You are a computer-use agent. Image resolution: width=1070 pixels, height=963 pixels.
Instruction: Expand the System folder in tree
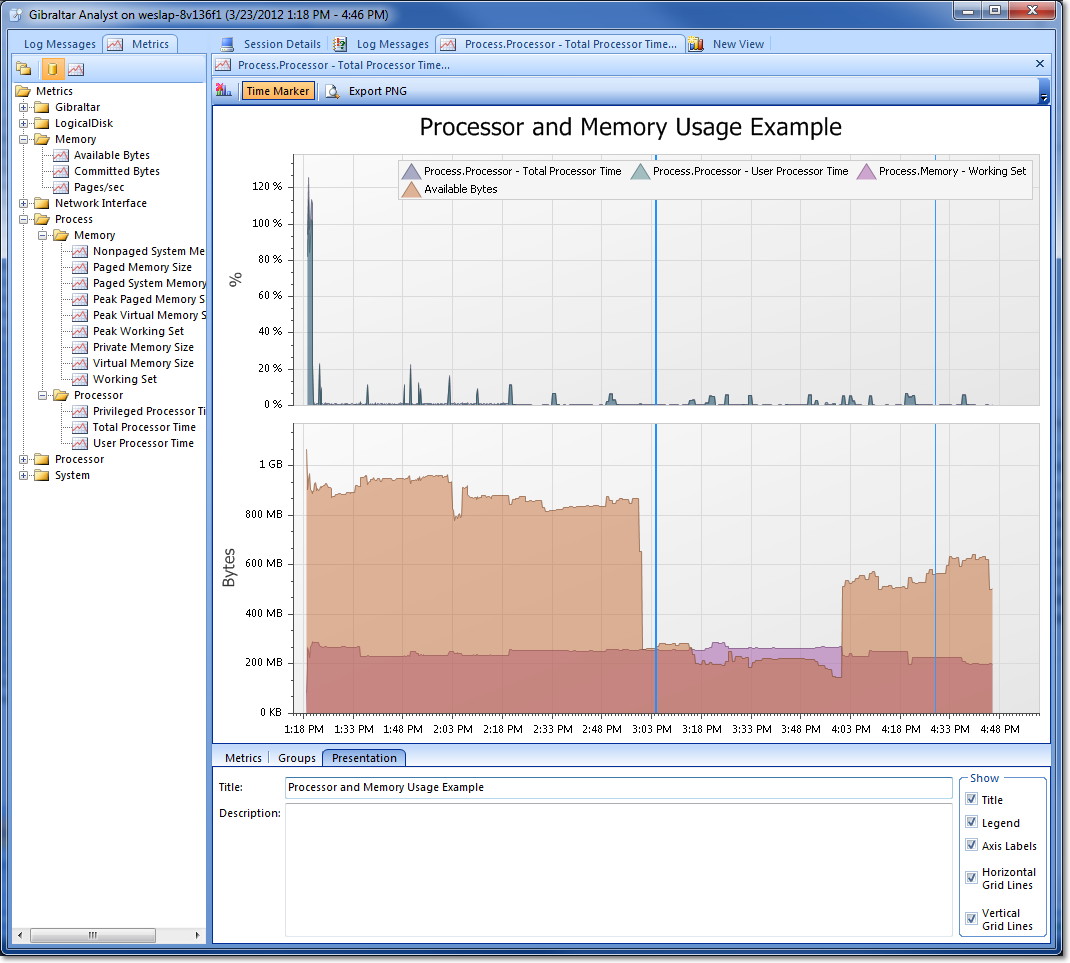(x=24, y=475)
